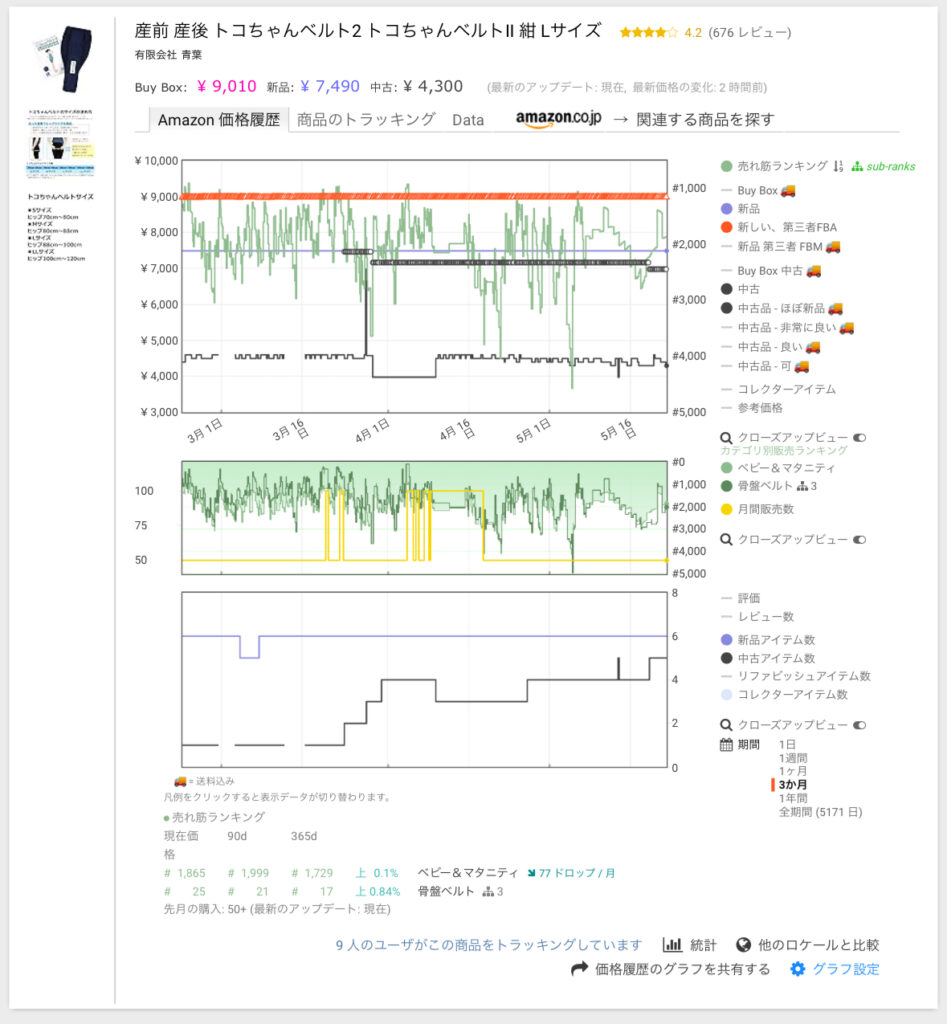The height and width of the screenshot is (1024, 947).
Task: Toggle 月間販売数 legend series
Action: (x=757, y=509)
